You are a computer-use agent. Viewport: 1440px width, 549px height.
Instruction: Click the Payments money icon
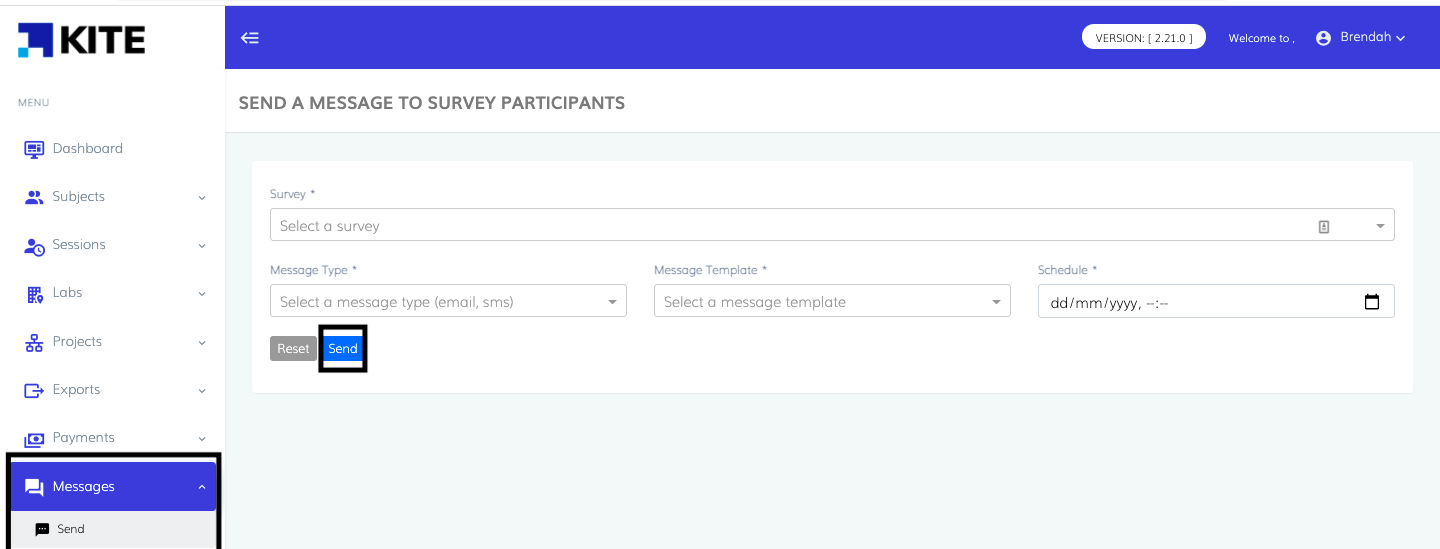click(34, 439)
